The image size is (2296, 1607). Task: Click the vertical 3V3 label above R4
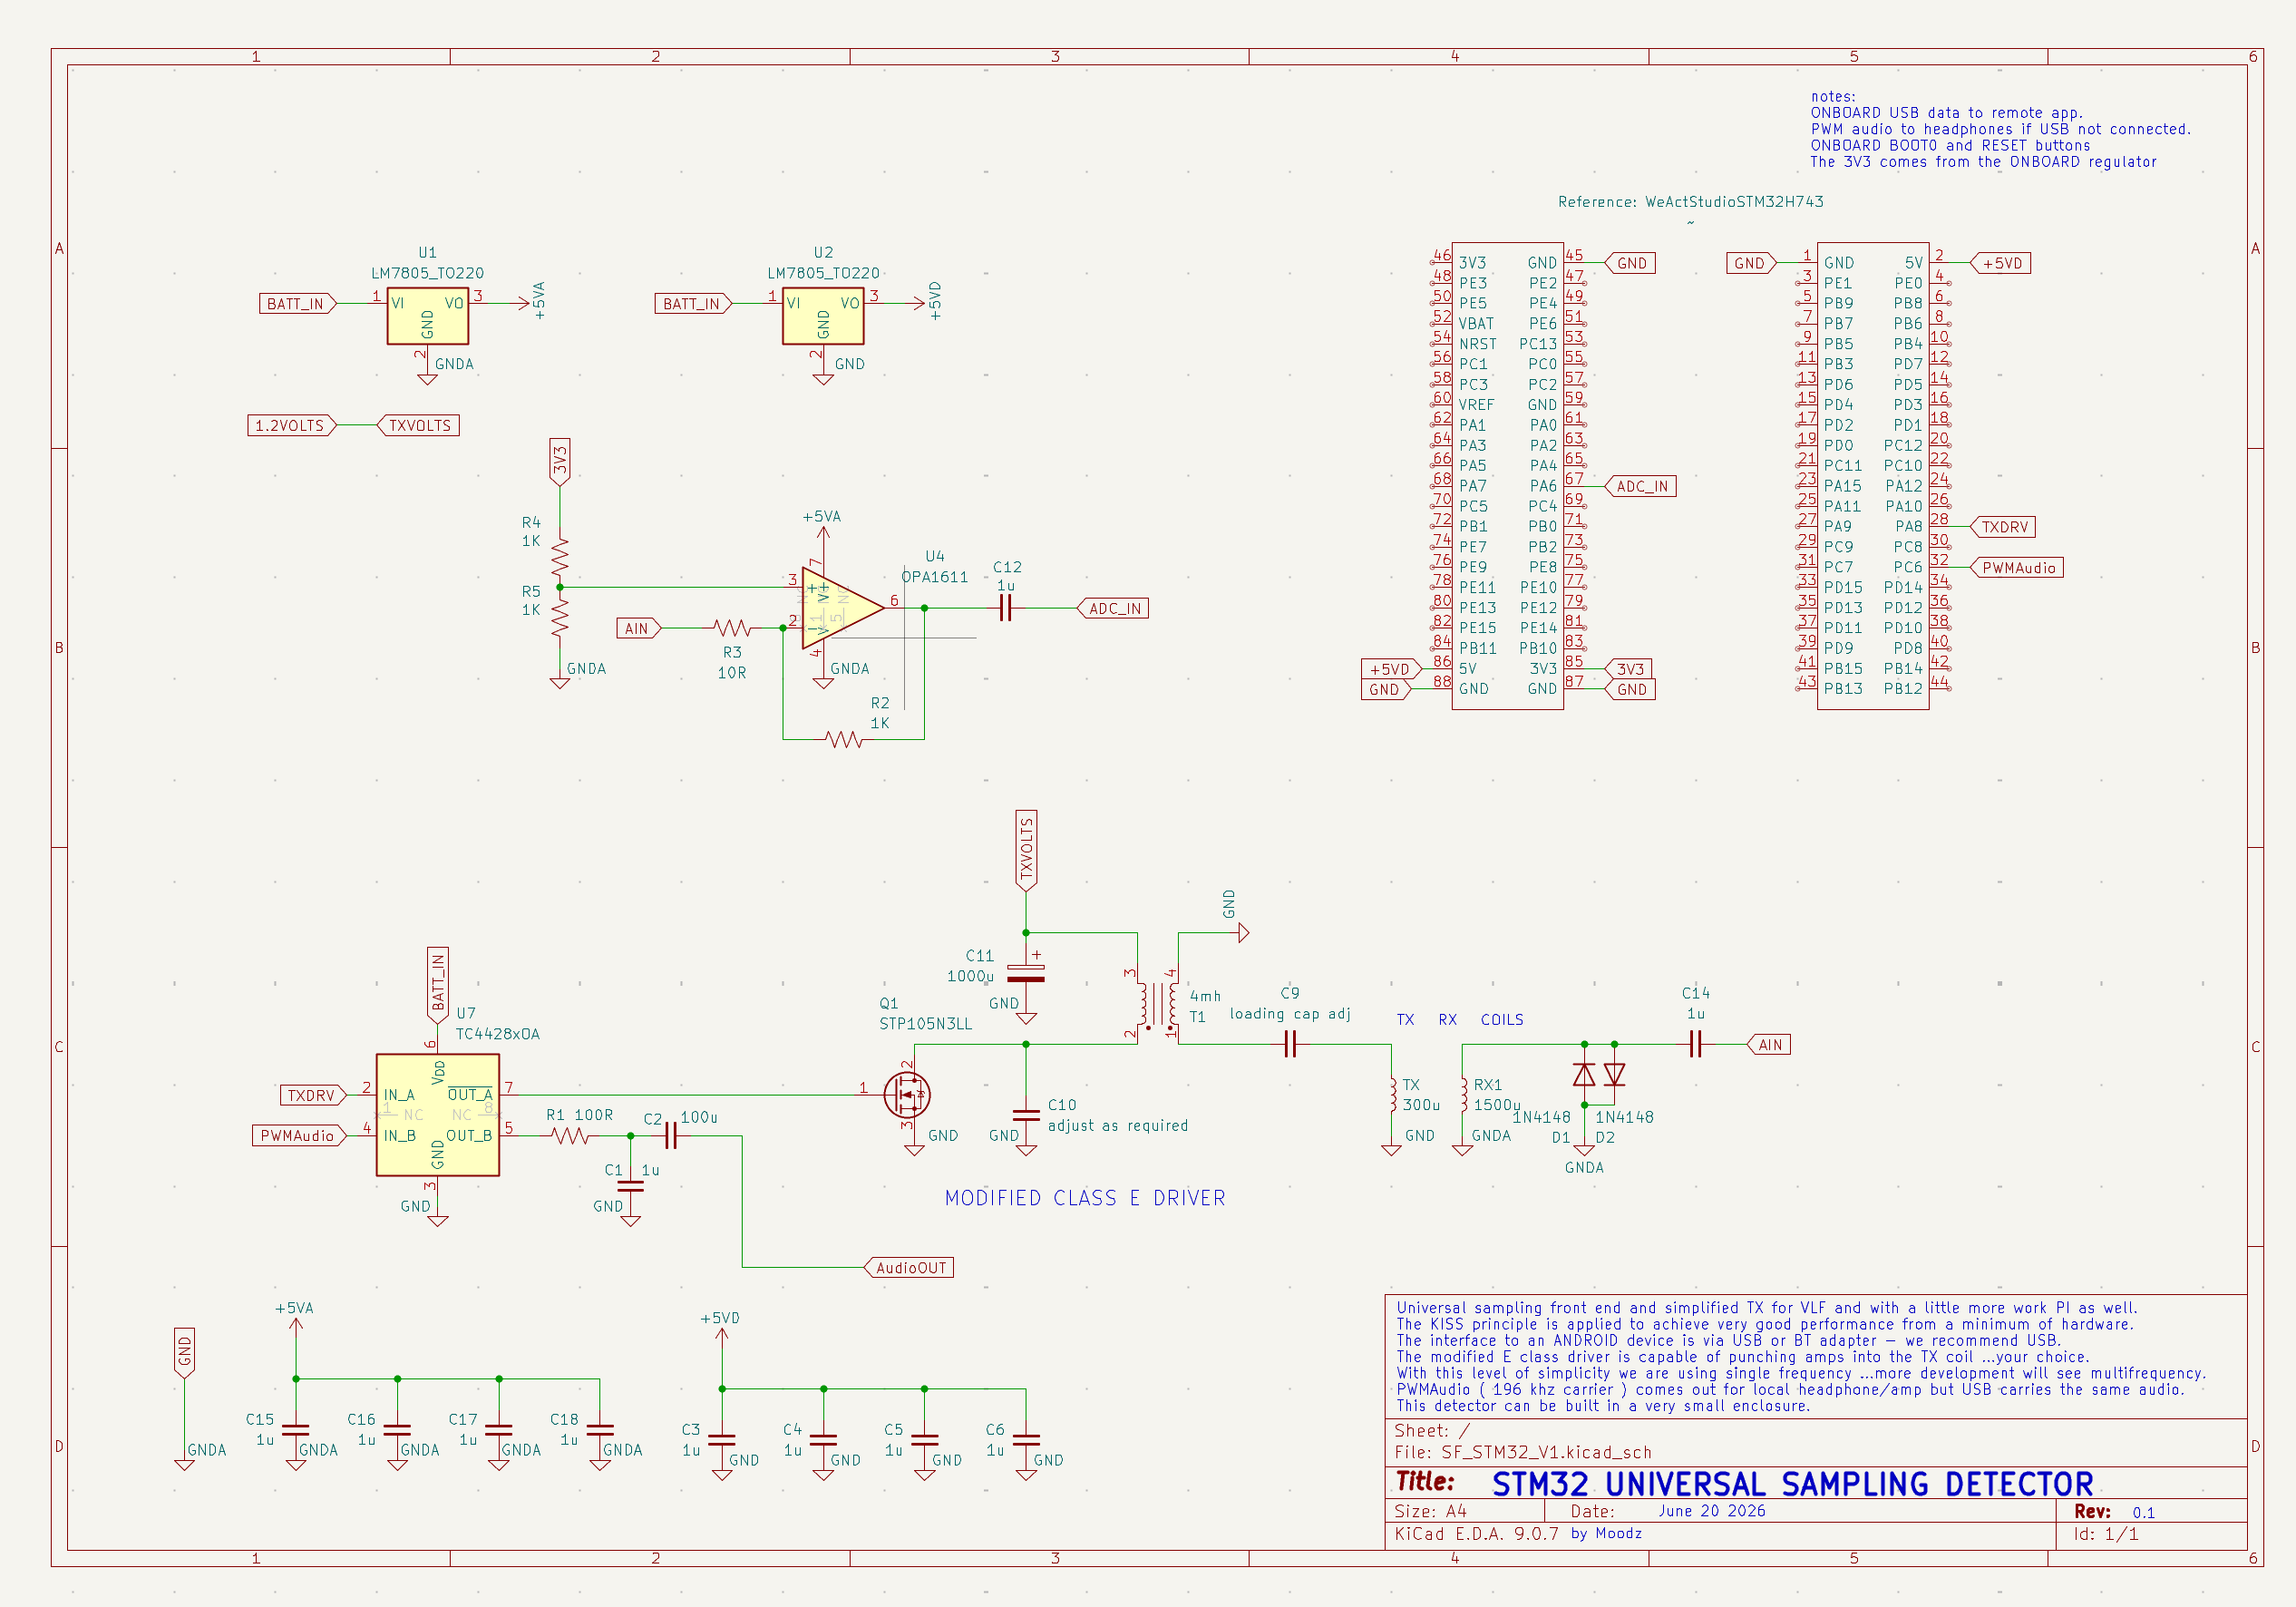tap(559, 462)
